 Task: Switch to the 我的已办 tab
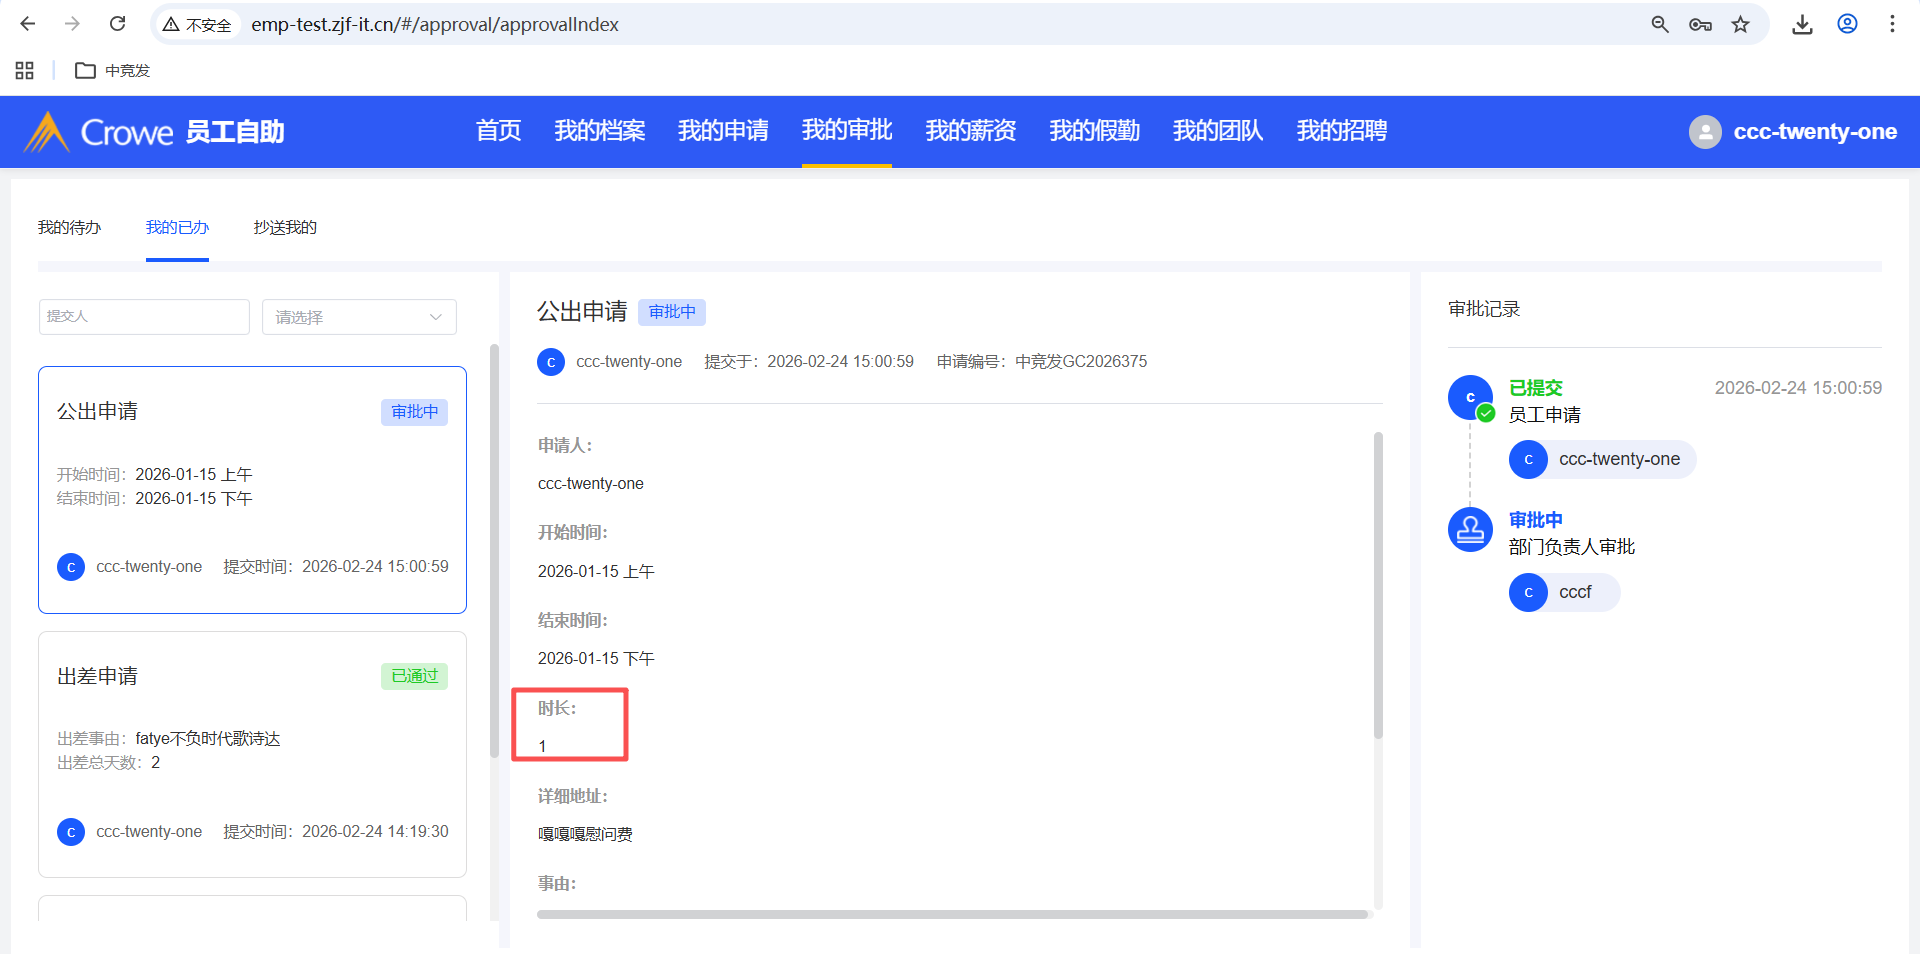(177, 227)
